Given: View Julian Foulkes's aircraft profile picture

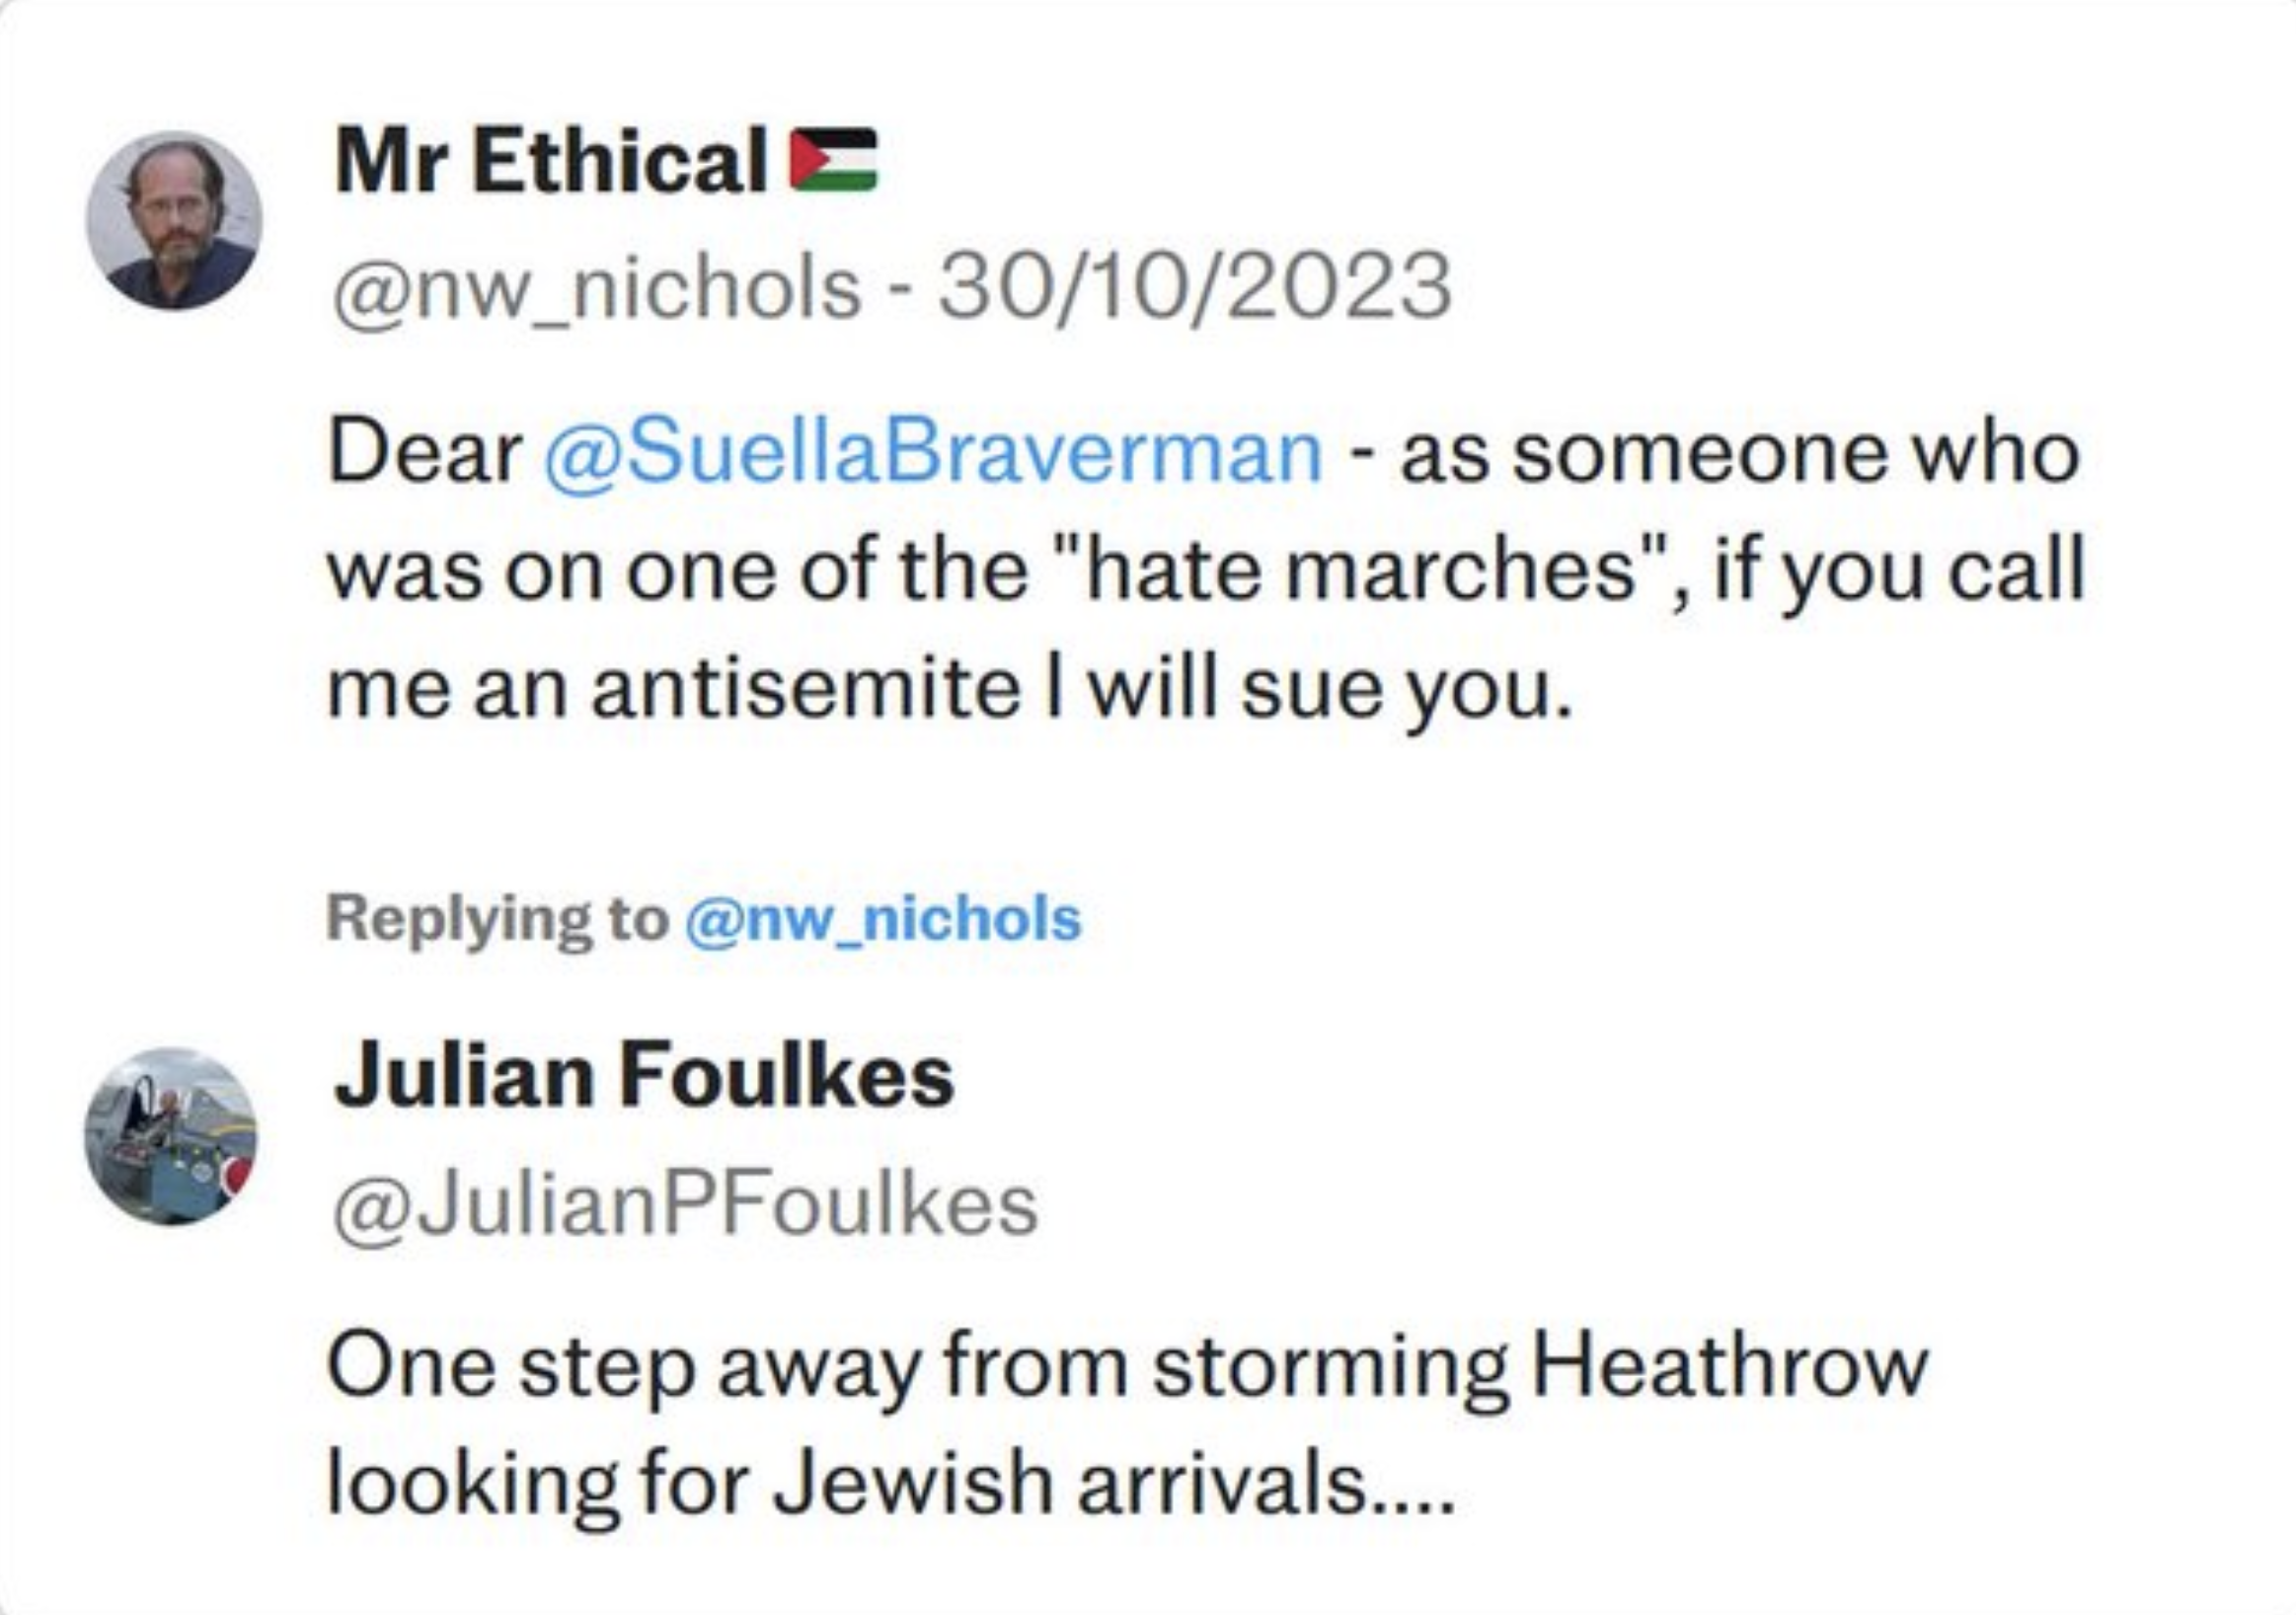Looking at the screenshot, I should pyautogui.click(x=170, y=1136).
